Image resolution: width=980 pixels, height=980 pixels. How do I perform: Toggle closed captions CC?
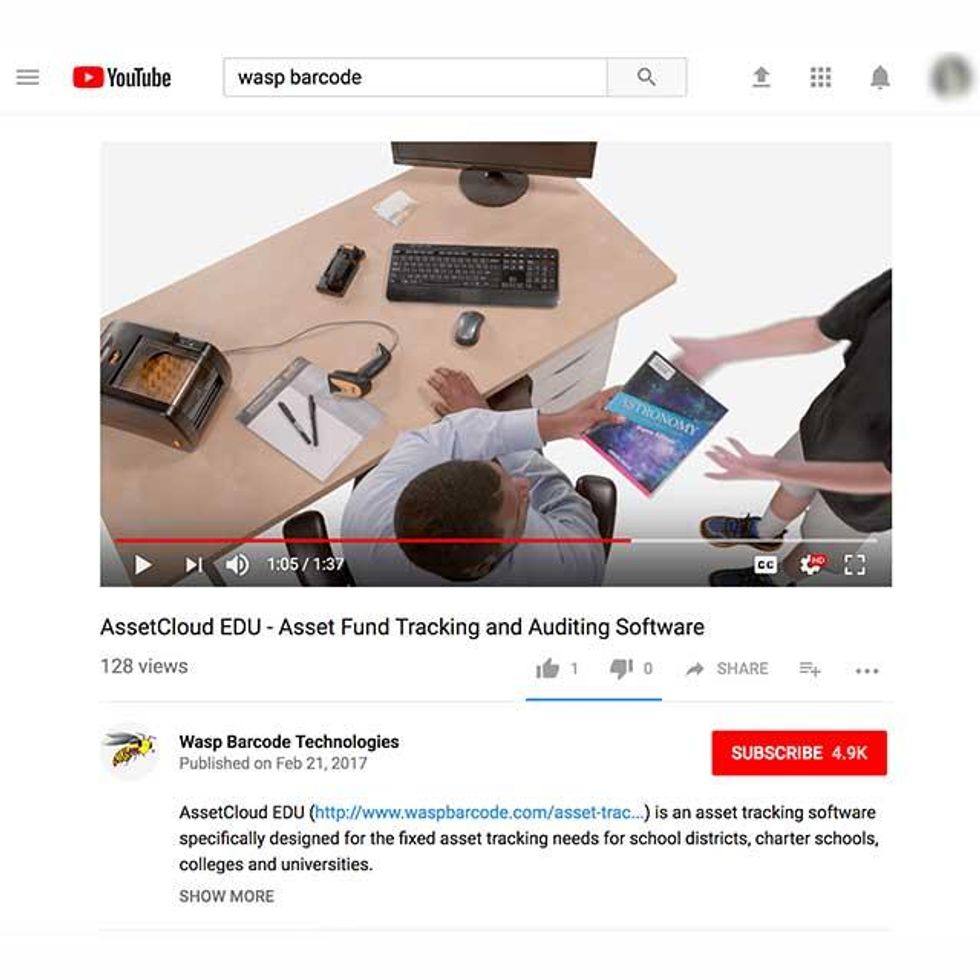pyautogui.click(x=766, y=564)
